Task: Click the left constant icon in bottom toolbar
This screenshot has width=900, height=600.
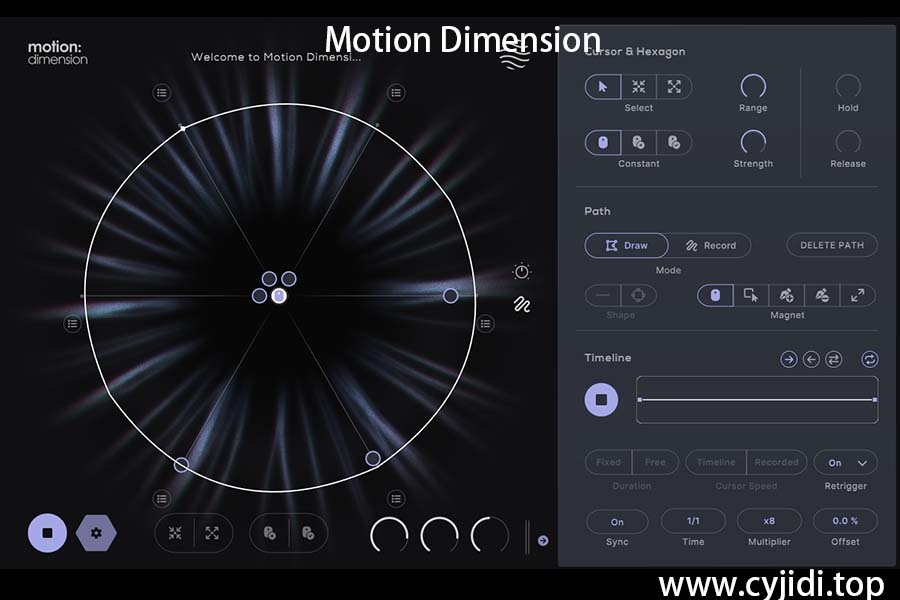Action: (269, 533)
